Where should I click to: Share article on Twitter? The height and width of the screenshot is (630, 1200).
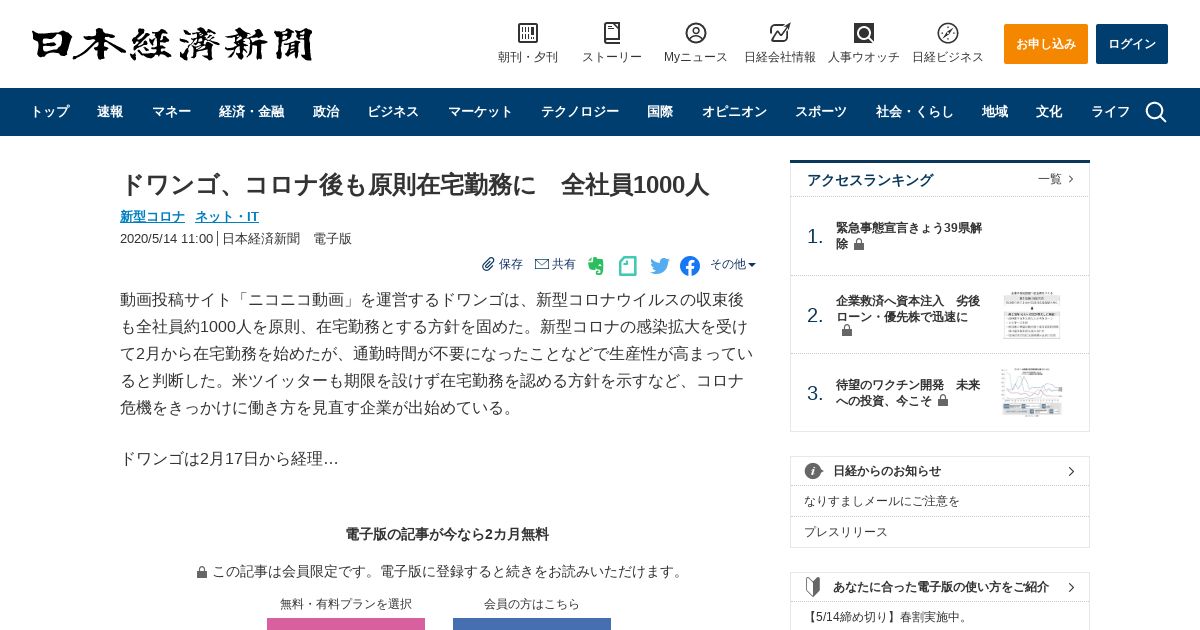[x=660, y=266]
